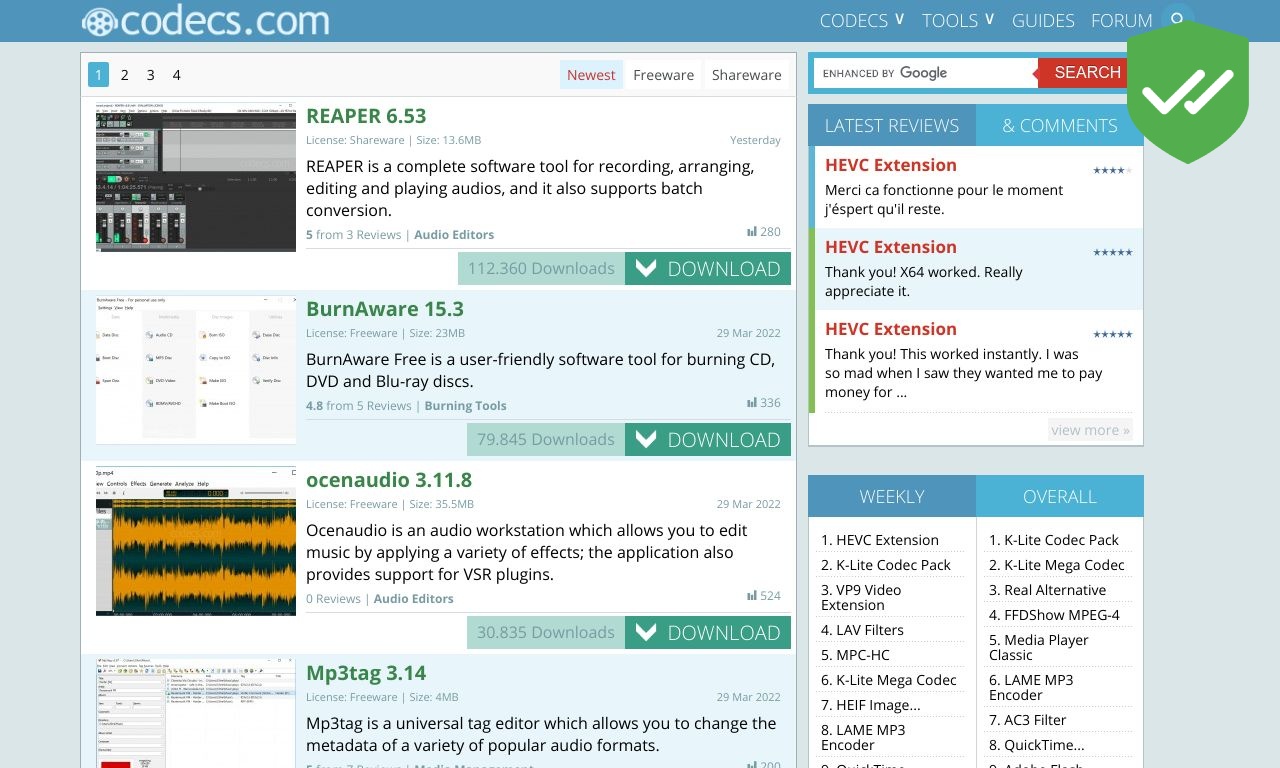
Task: Open the header search magnifier icon
Action: pos(1178,18)
